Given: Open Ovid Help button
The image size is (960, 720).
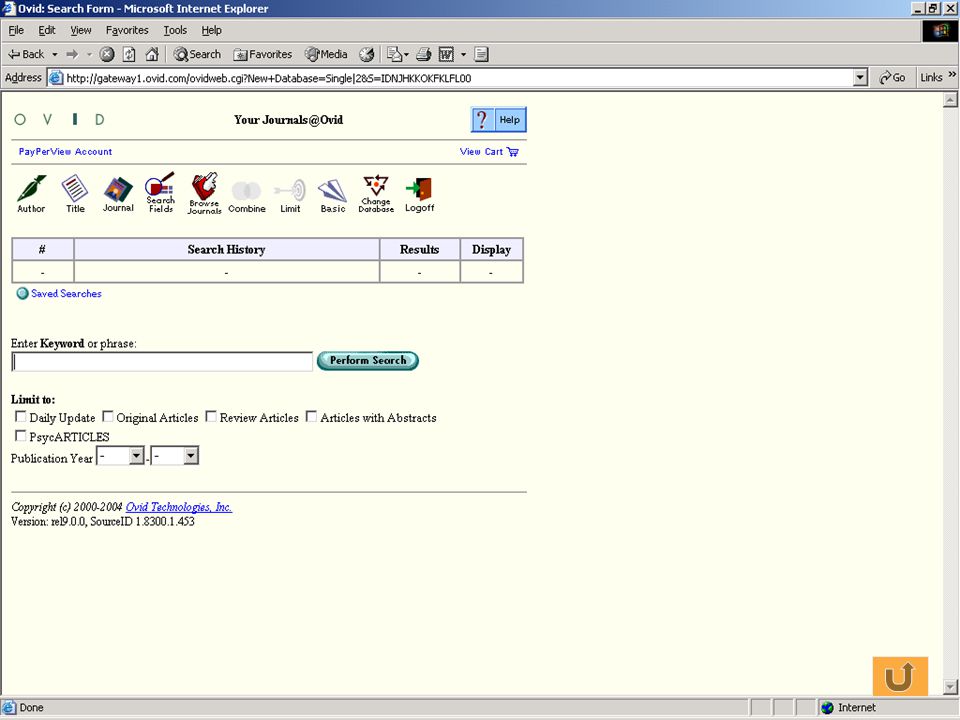Looking at the screenshot, I should click(x=498, y=120).
